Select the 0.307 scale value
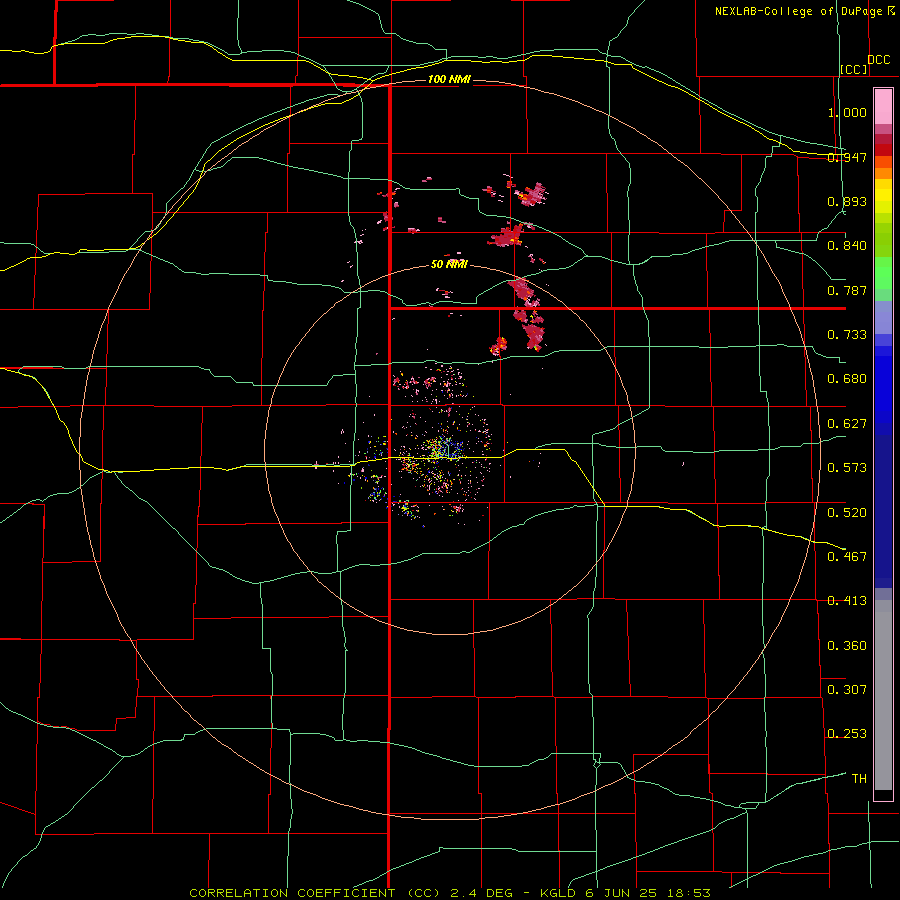Viewport: 900px width, 900px height. click(x=847, y=689)
